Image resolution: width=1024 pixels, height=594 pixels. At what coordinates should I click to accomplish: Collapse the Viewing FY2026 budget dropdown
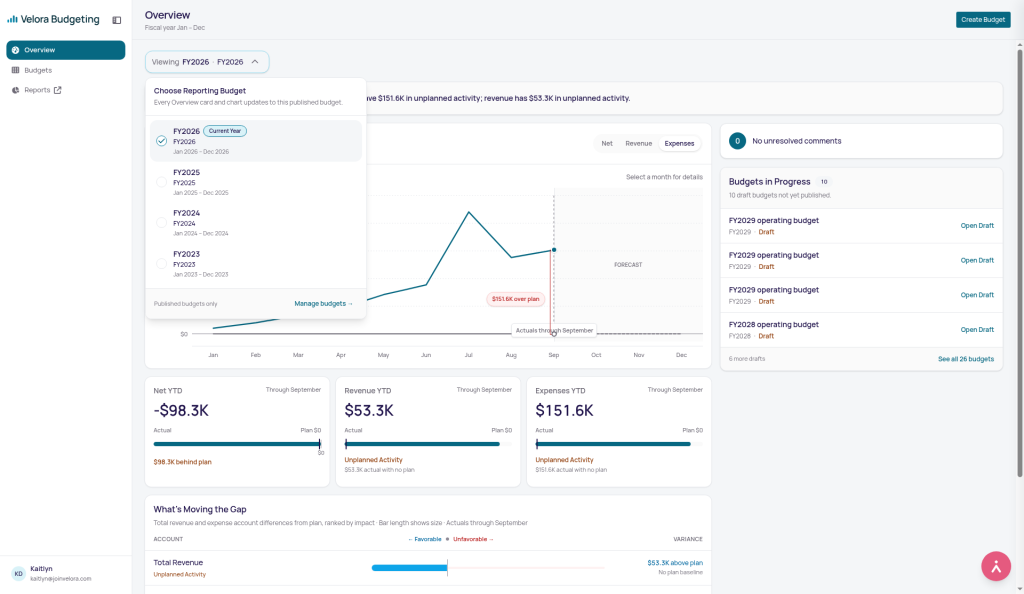pos(207,62)
